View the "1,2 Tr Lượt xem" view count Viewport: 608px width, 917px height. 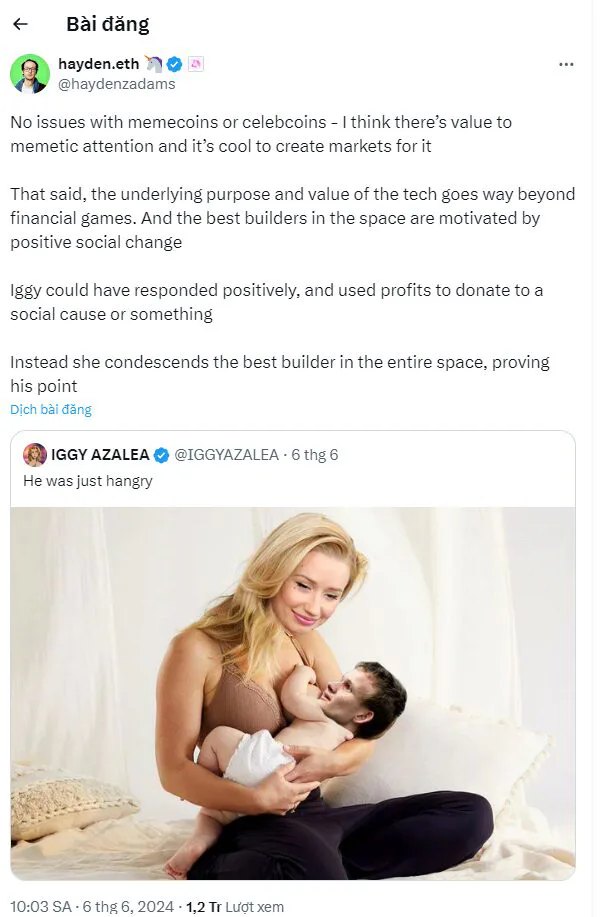coord(235,906)
